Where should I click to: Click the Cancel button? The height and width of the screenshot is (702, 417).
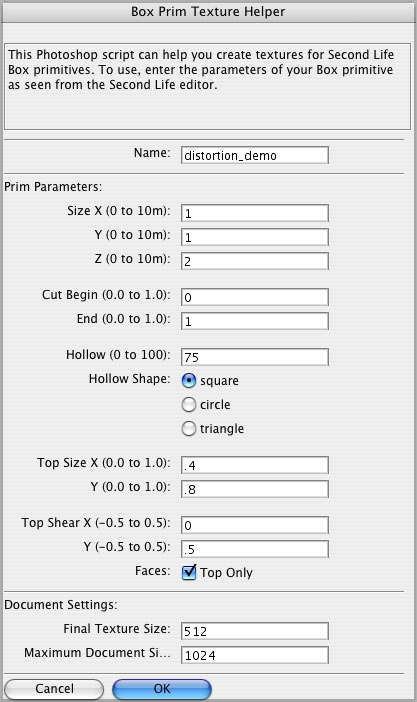click(x=54, y=689)
